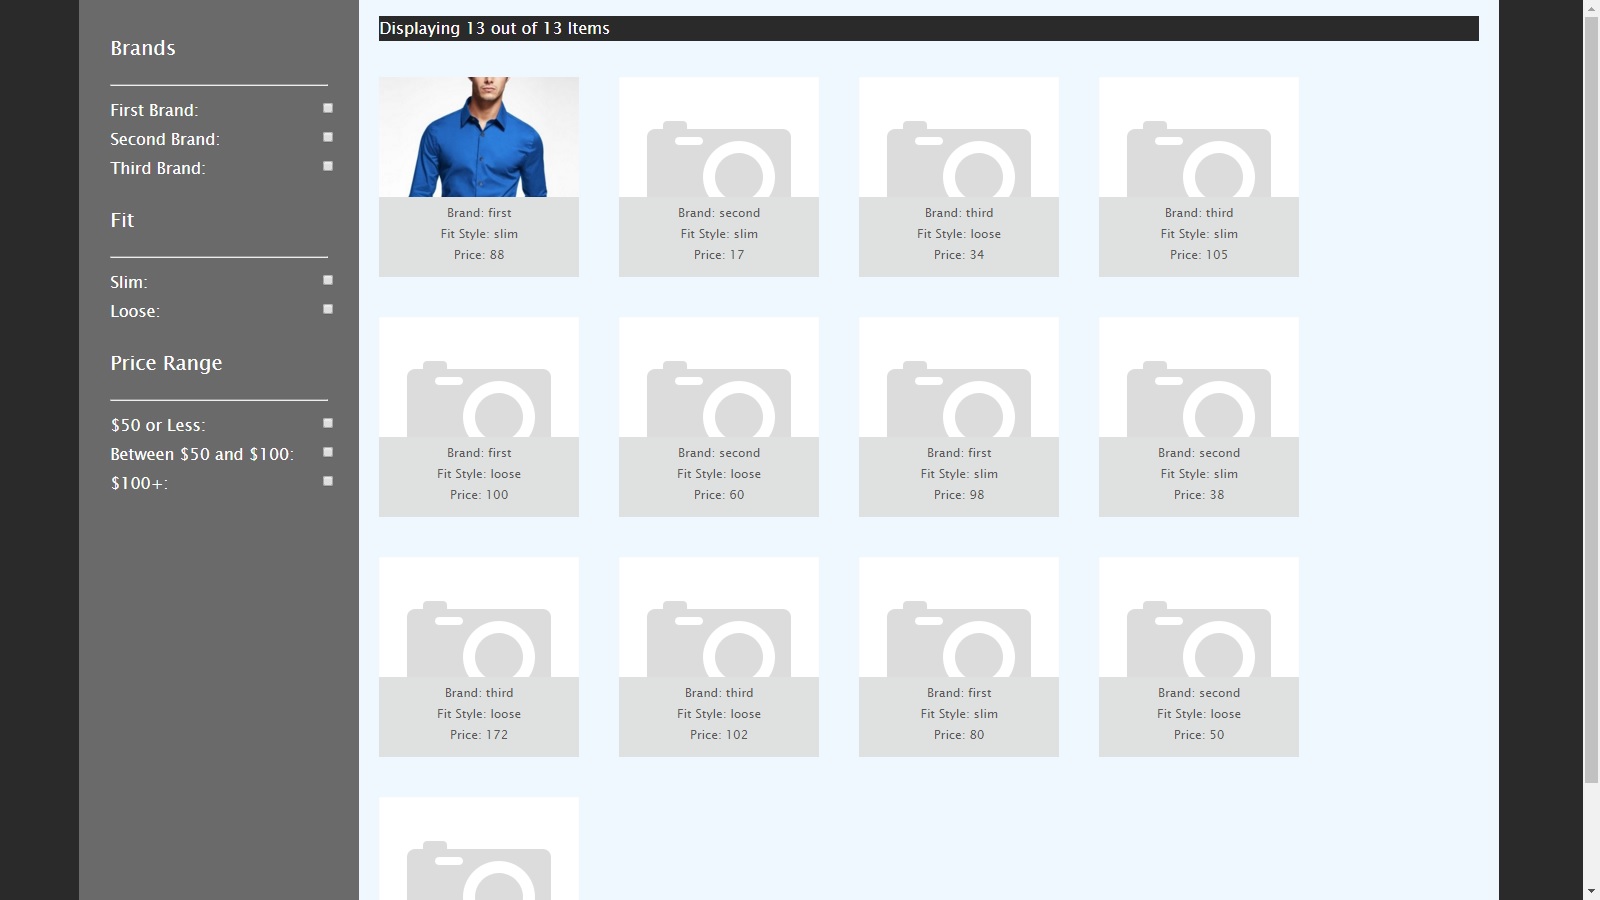This screenshot has width=1600, height=900.
Task: Tick the $50 or Less checkbox
Action: 328,423
